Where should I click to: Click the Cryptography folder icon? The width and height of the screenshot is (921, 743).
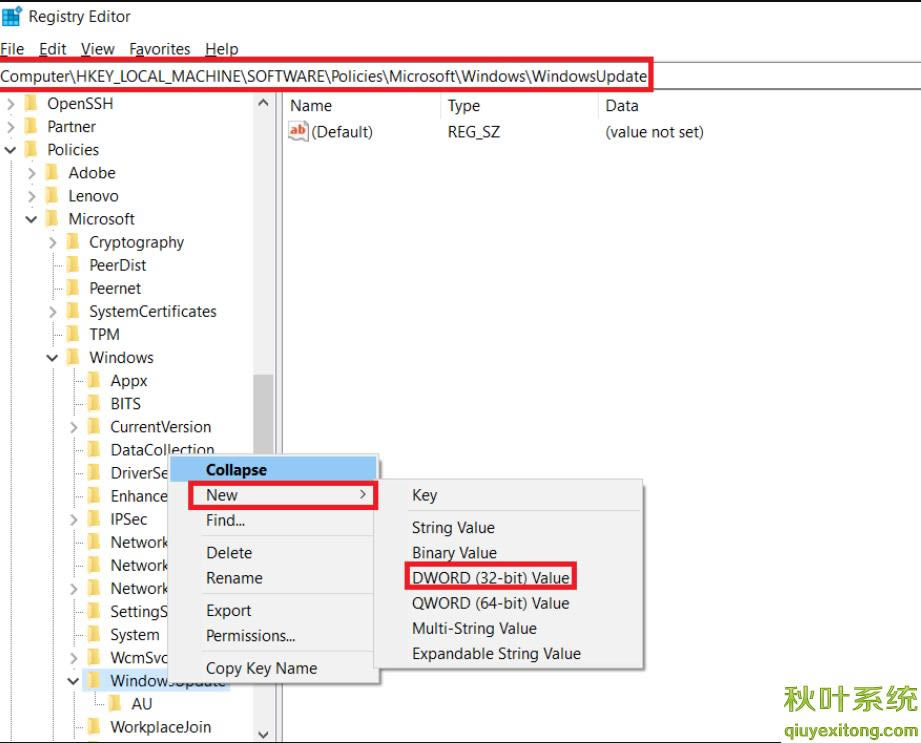click(x=73, y=242)
